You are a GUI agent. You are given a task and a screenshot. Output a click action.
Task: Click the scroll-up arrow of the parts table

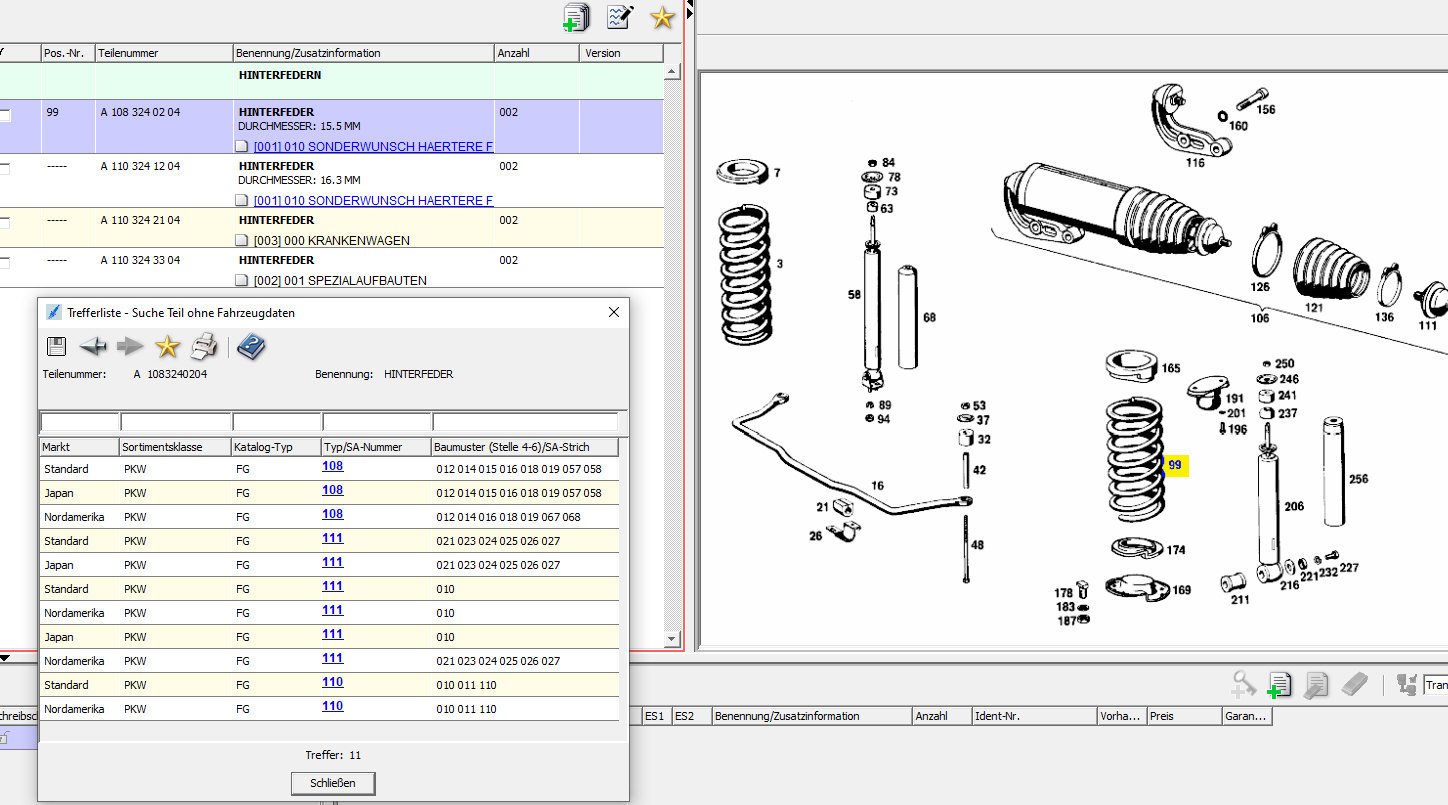672,72
